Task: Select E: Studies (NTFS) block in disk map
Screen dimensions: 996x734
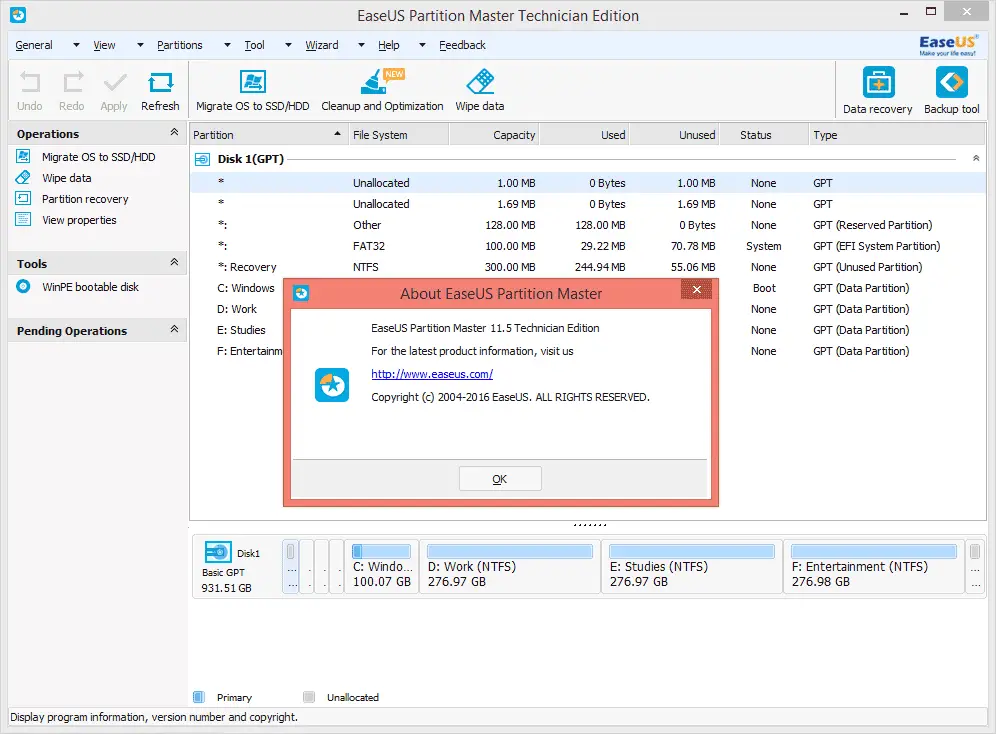Action: coord(692,567)
